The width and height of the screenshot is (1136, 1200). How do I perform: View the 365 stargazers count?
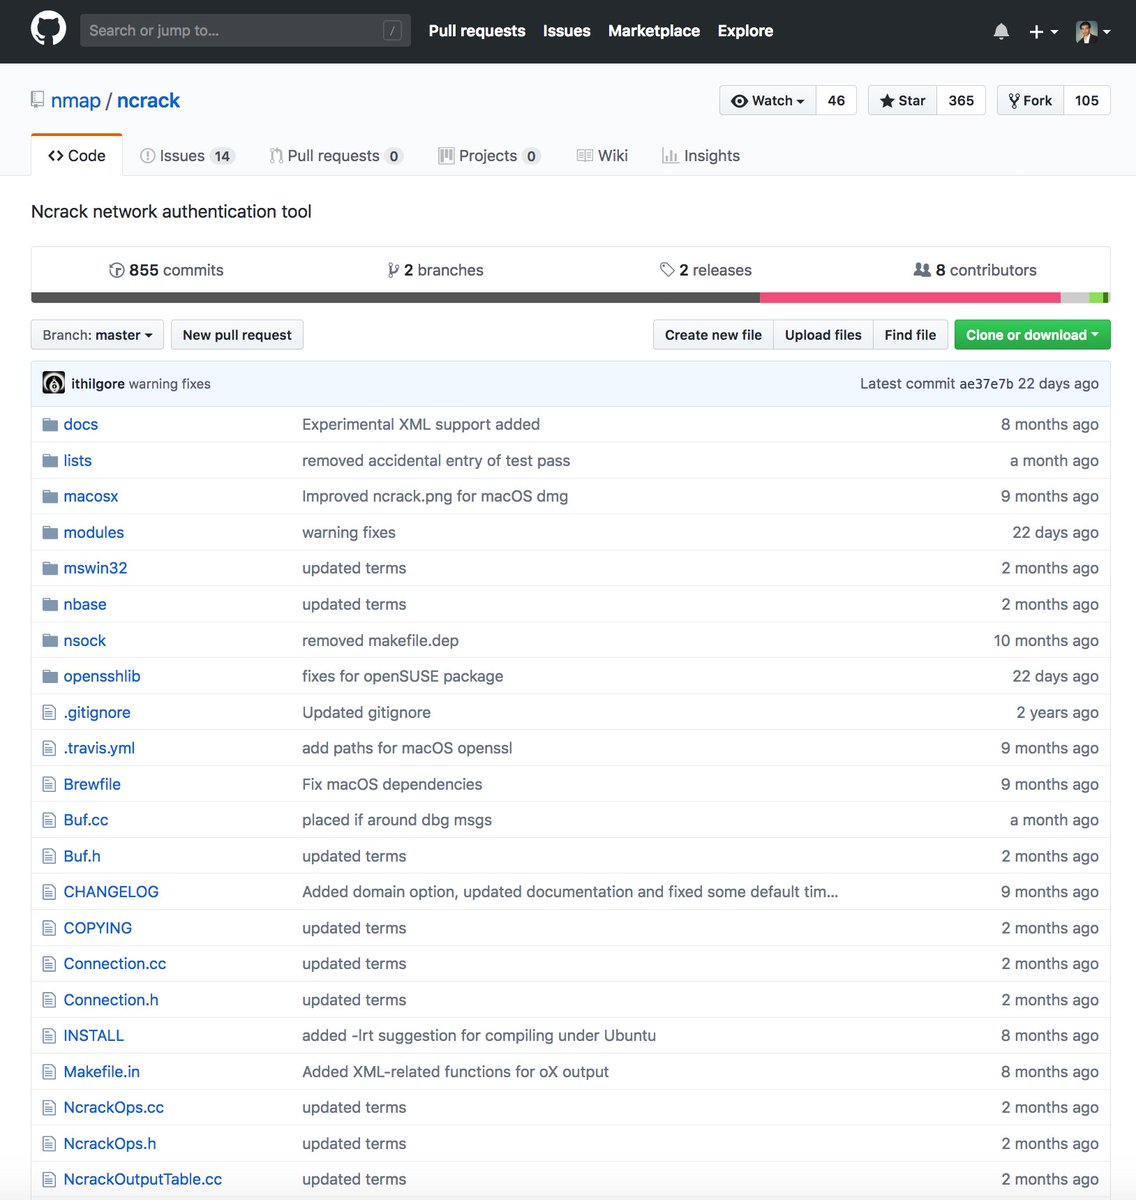point(961,100)
